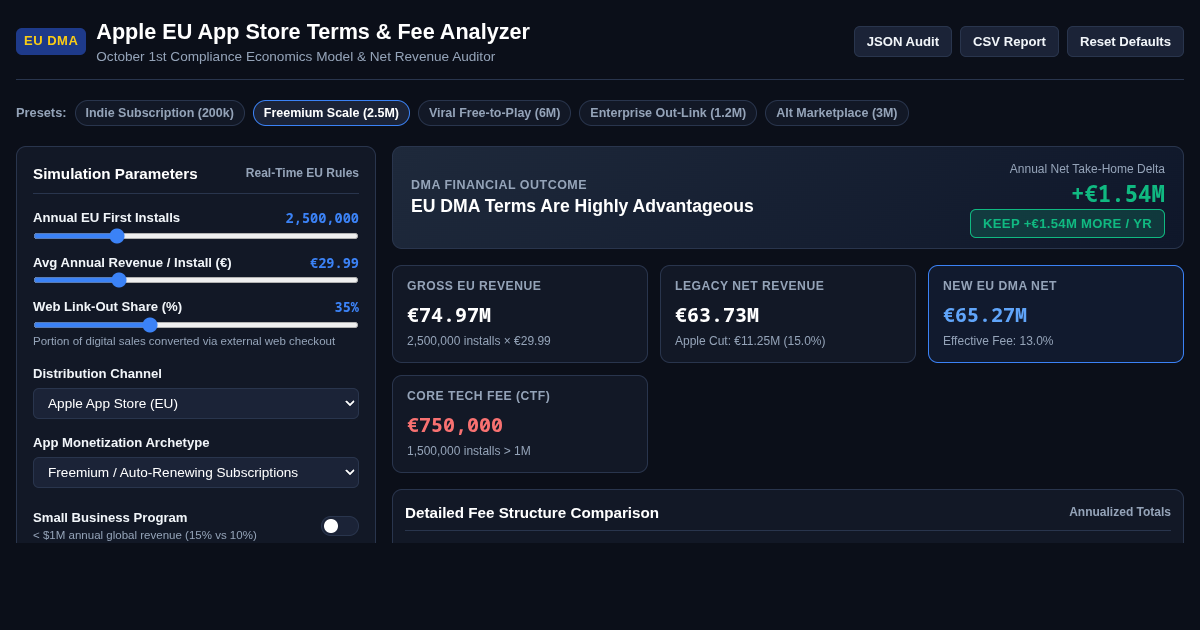
Task: Click the KEEP +€1.54M MORE / YR badge
Action: pyautogui.click(x=1067, y=223)
